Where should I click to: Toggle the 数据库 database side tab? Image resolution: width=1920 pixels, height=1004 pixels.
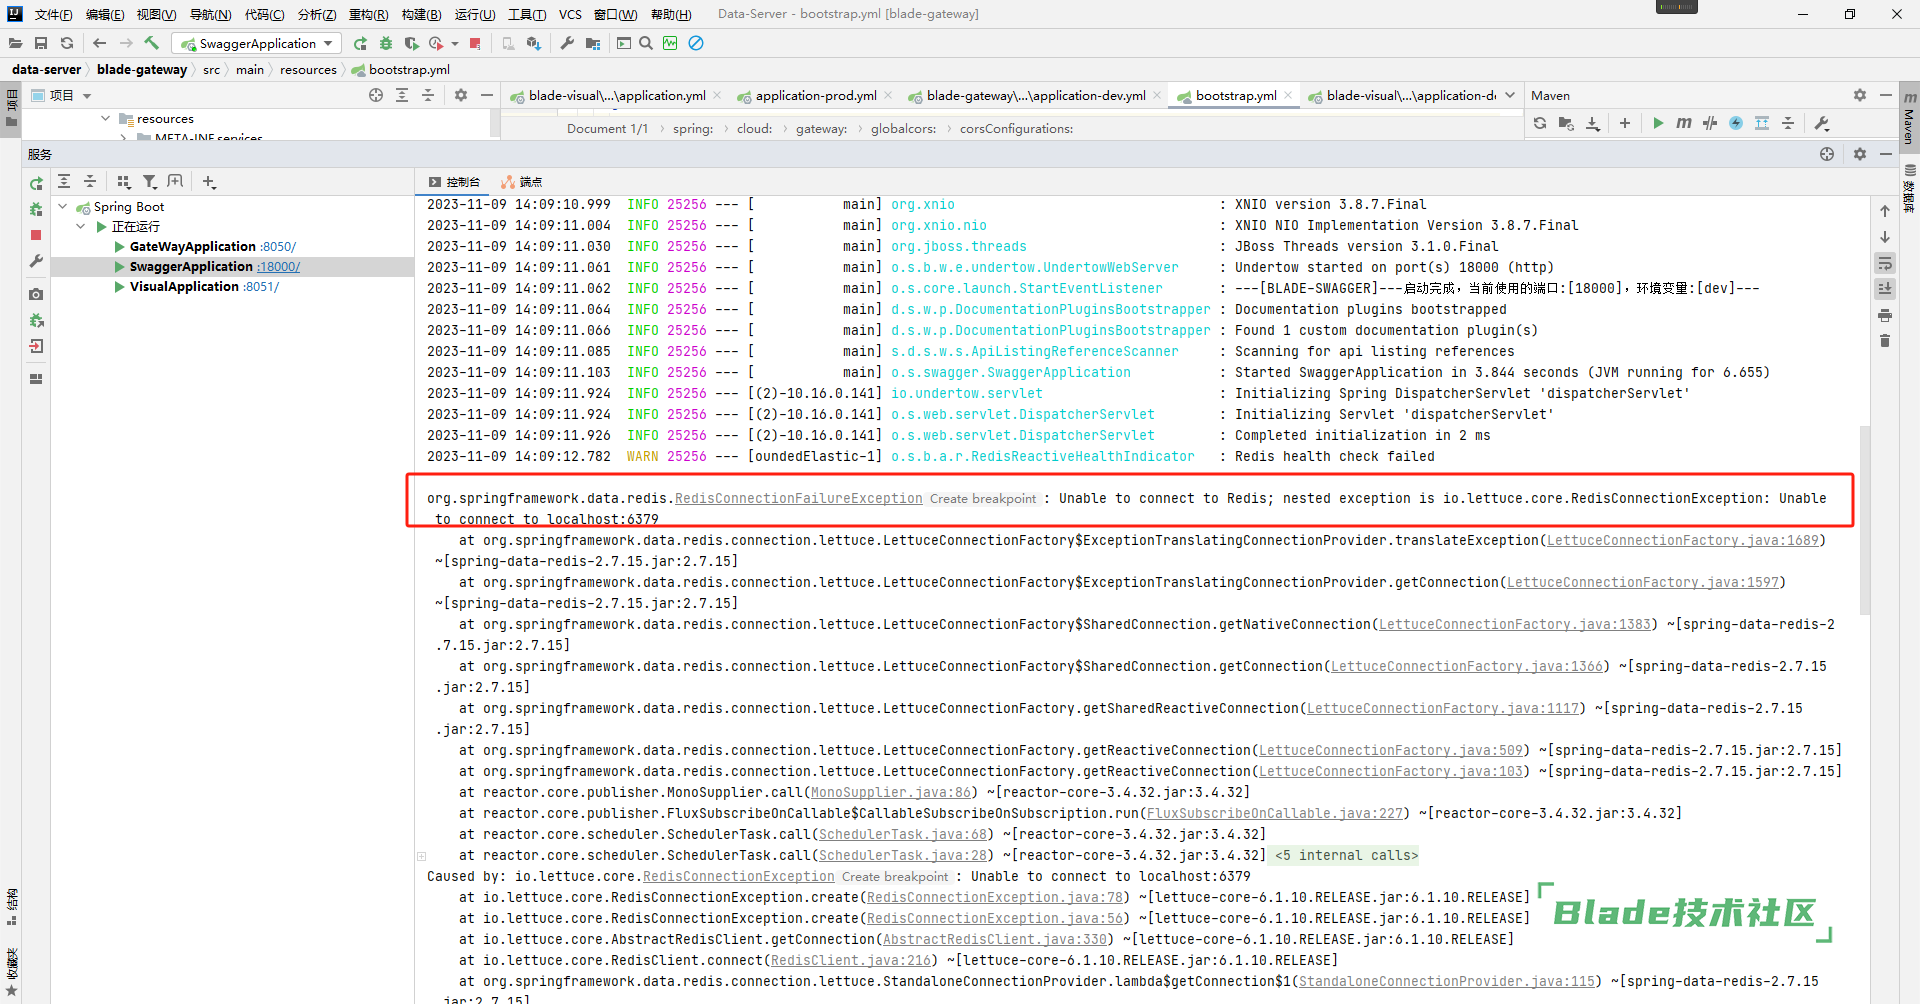click(1909, 188)
